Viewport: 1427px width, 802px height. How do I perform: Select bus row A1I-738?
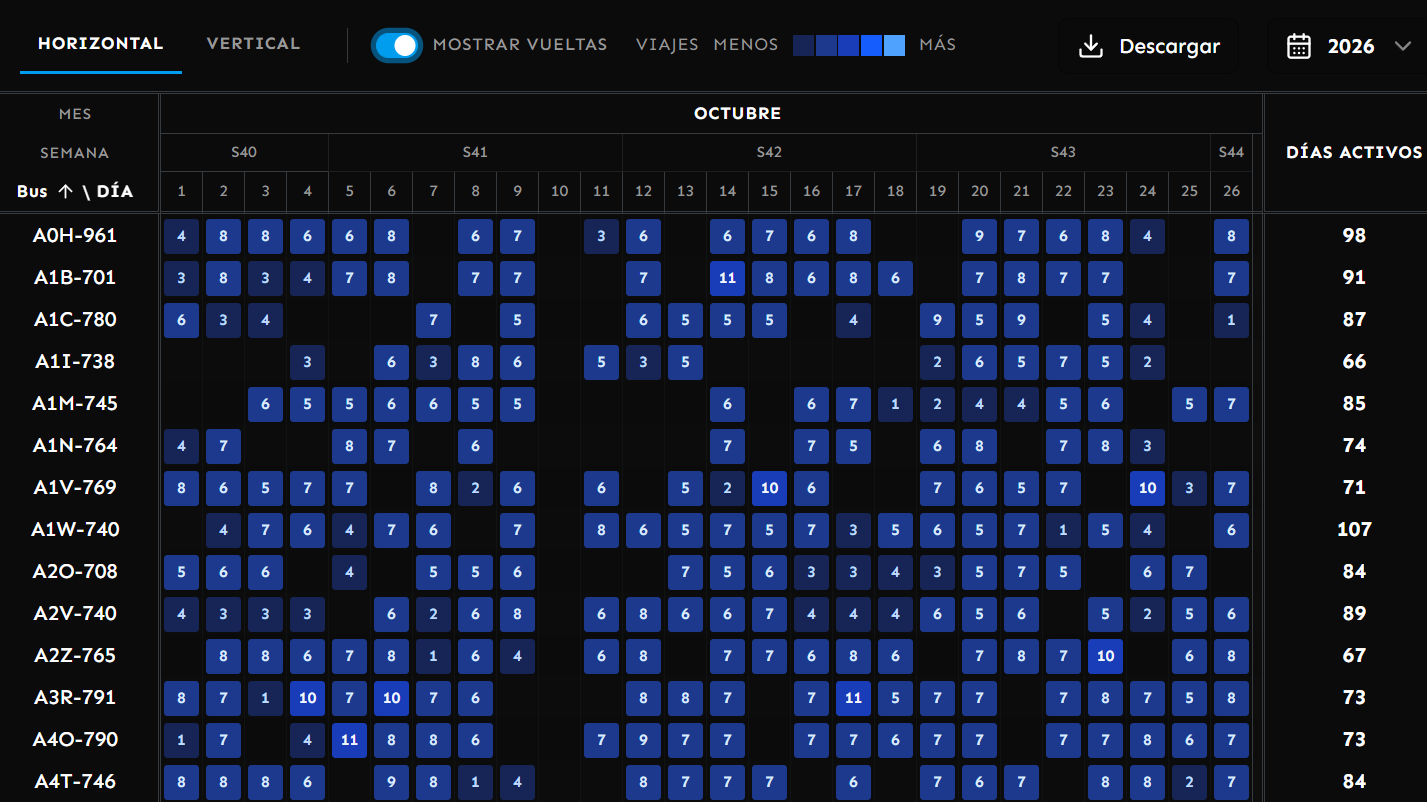point(75,362)
